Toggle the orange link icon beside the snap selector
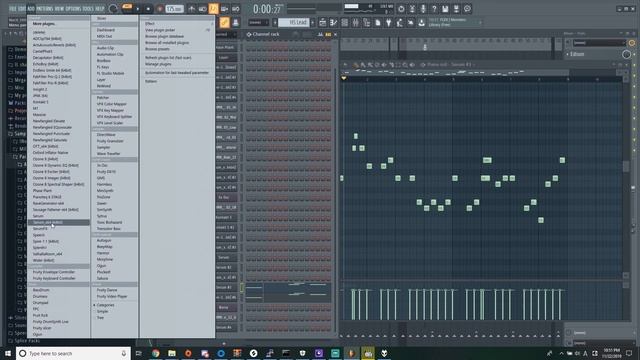This screenshot has width=640, height=360. (x=224, y=22)
